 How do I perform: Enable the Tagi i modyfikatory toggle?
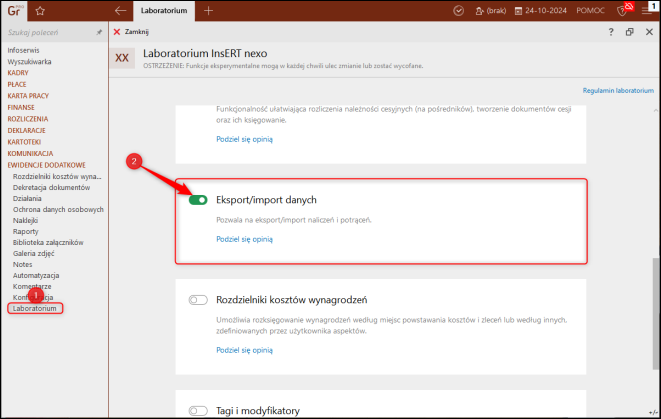[198, 411]
